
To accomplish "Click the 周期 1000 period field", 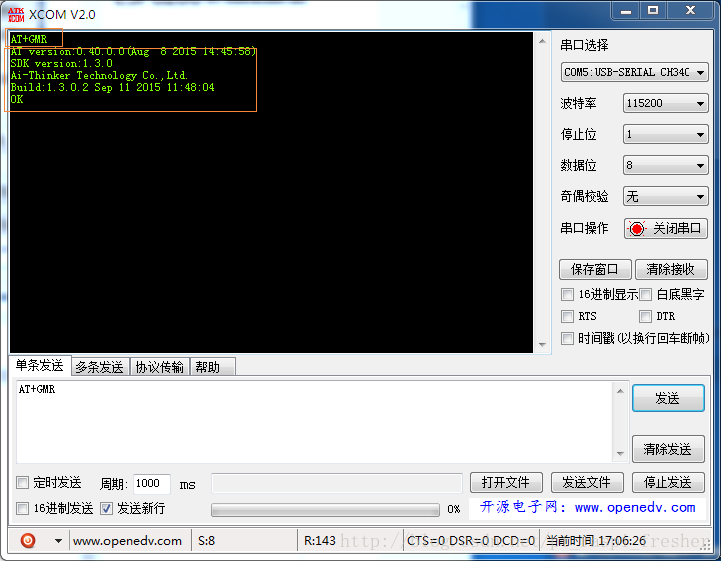I will [152, 484].
